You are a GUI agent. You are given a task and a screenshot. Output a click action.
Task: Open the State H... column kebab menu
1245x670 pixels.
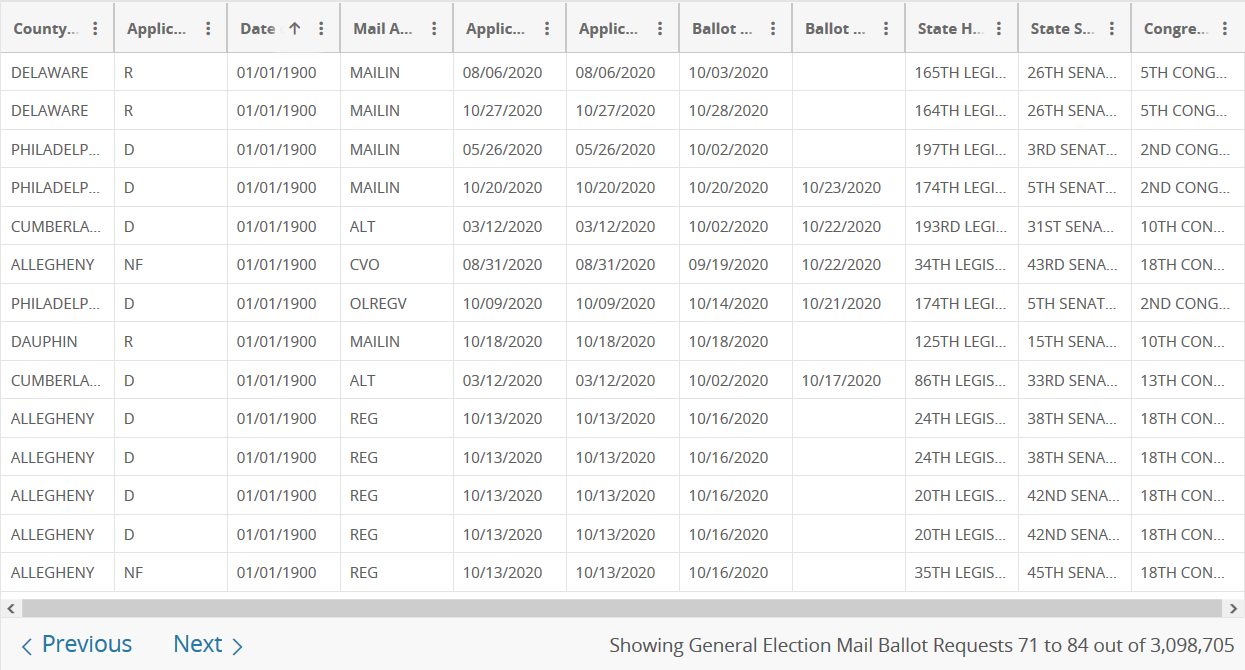pyautogui.click(x=999, y=29)
